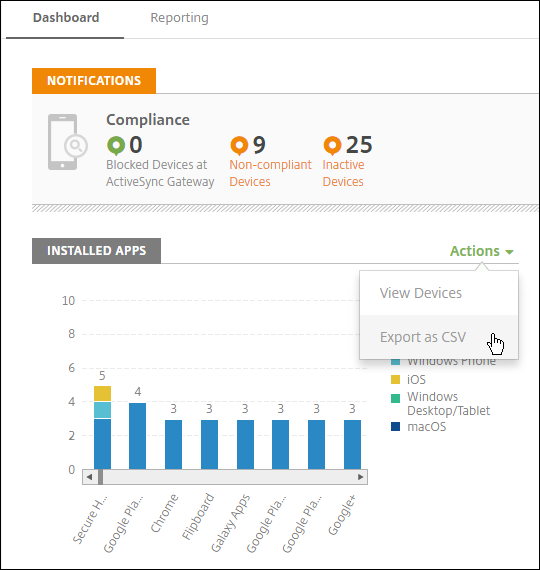540x570 pixels.
Task: Click the light blue segment of Secure H... bar
Action: pos(102,410)
